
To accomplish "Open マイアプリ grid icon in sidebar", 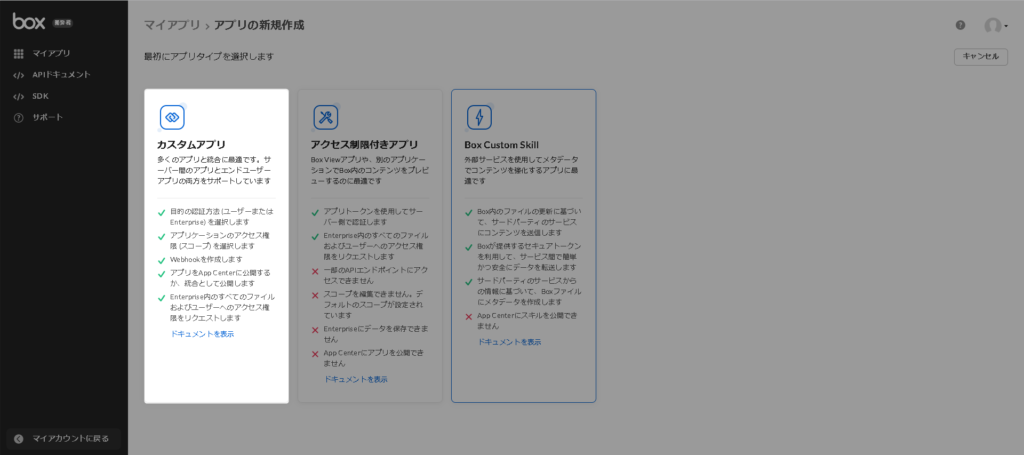I will coord(18,54).
